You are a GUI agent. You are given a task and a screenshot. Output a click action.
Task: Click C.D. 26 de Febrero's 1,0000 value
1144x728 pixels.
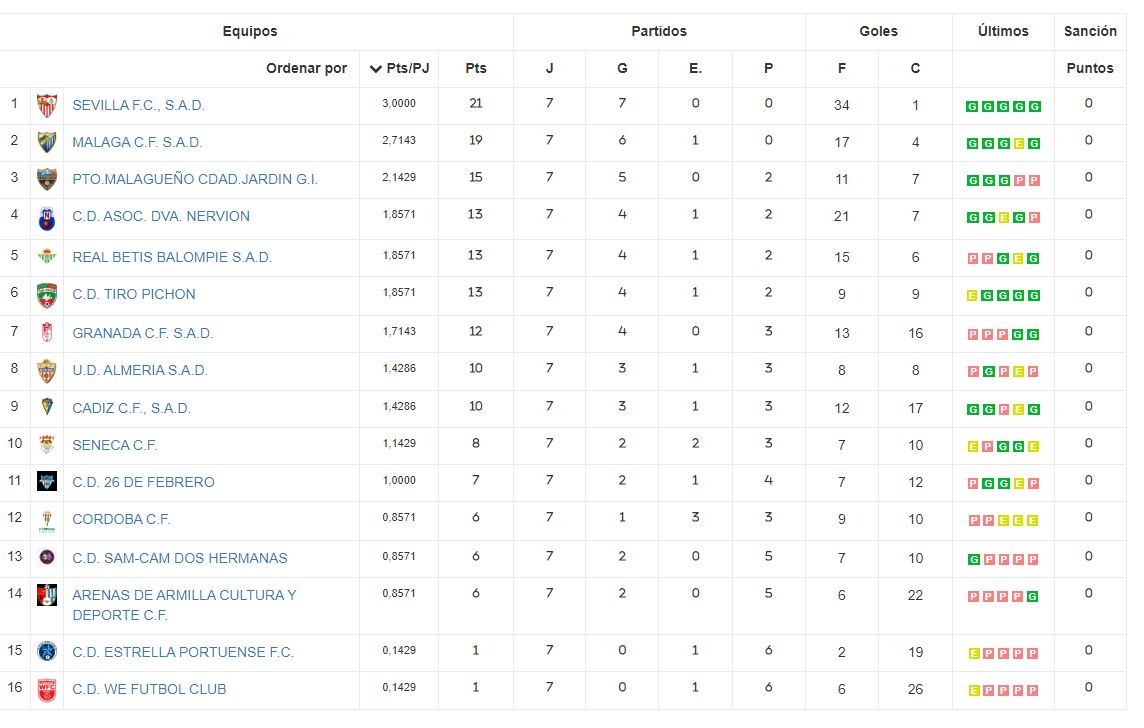coord(399,481)
